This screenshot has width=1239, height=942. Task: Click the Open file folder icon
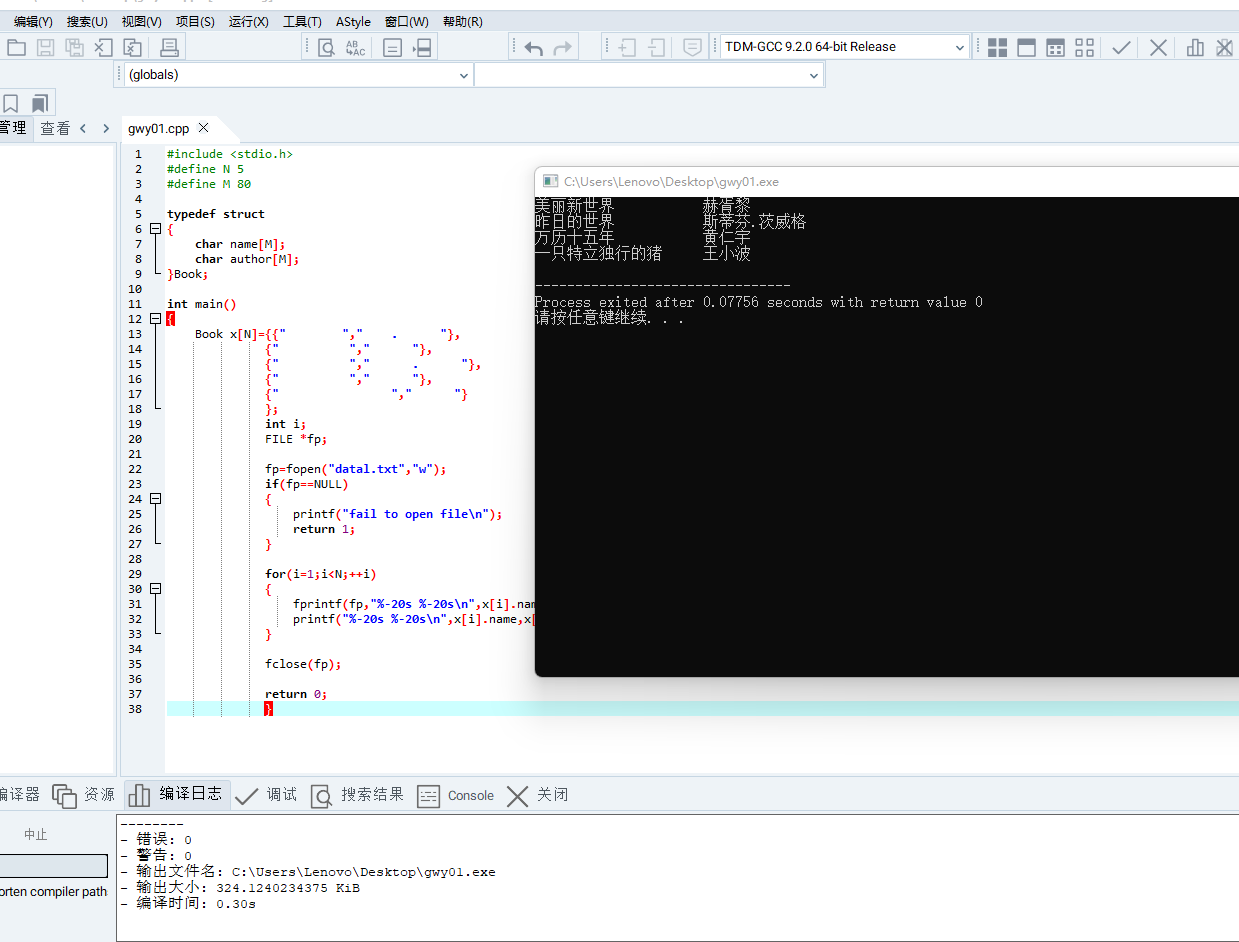(16, 47)
